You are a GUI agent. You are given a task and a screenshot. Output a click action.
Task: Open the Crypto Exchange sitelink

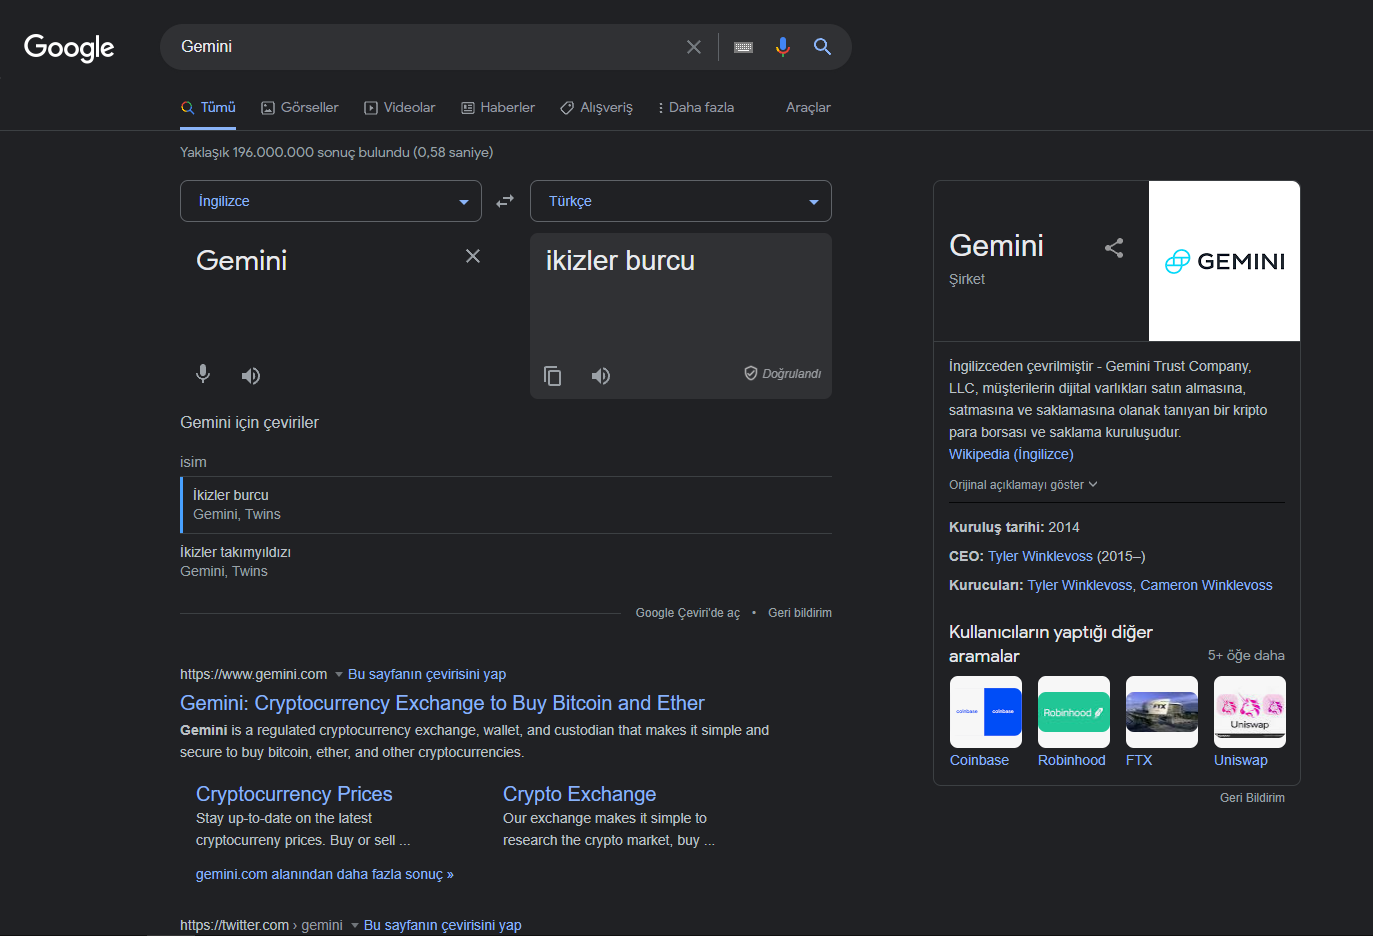pyautogui.click(x=579, y=794)
